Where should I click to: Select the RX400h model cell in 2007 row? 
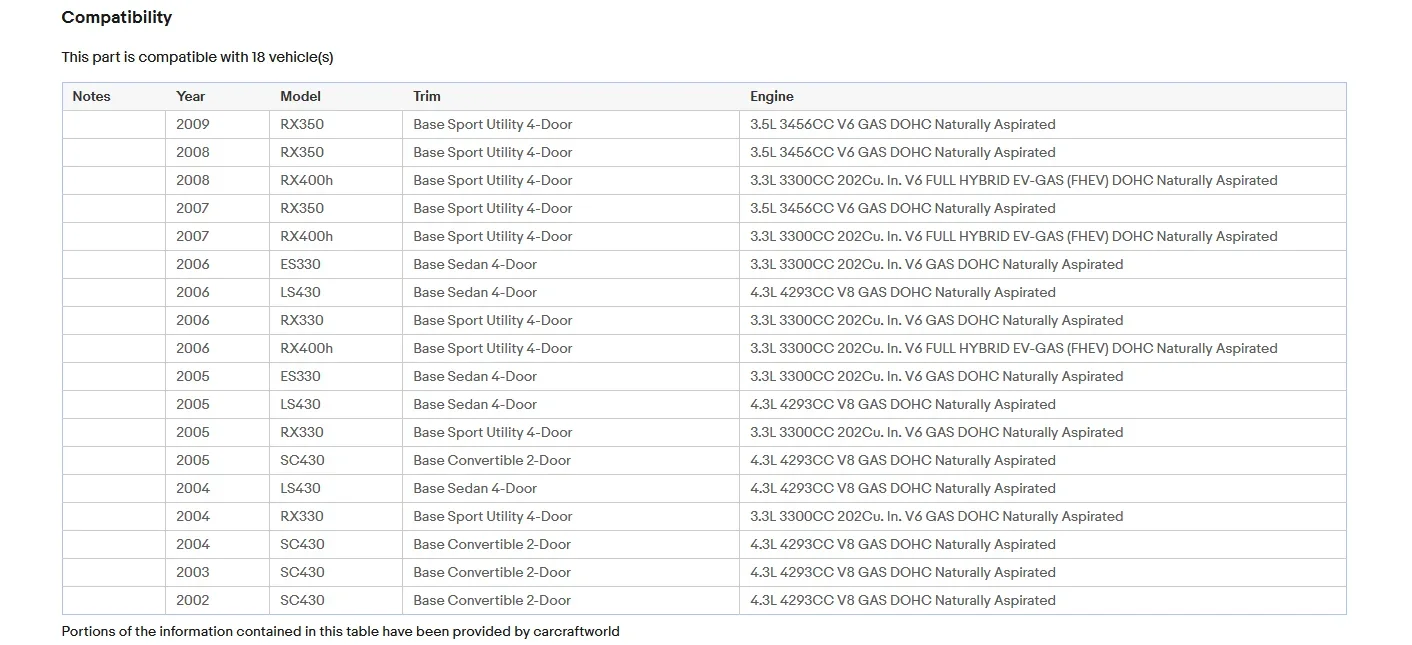click(x=336, y=237)
